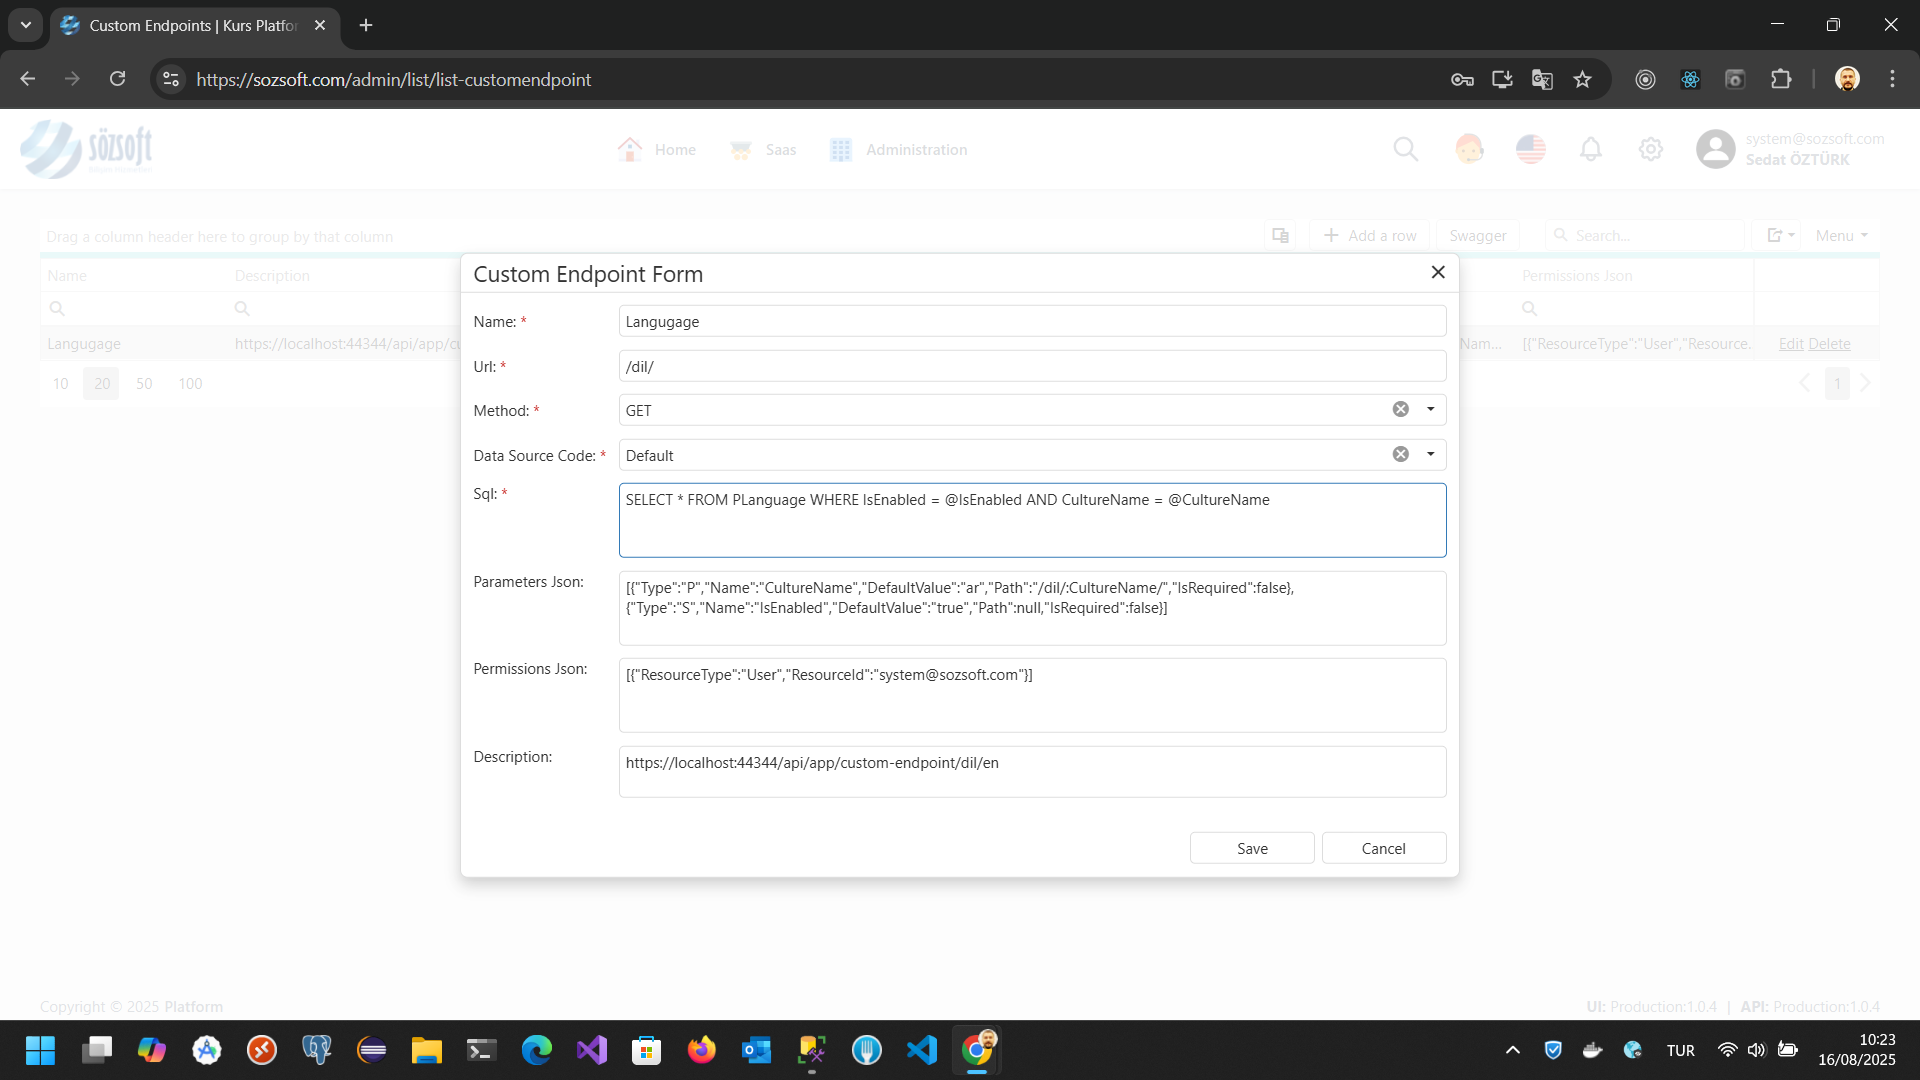View site information icon in address bar
Image resolution: width=1920 pixels, height=1080 pixels.
(171, 80)
